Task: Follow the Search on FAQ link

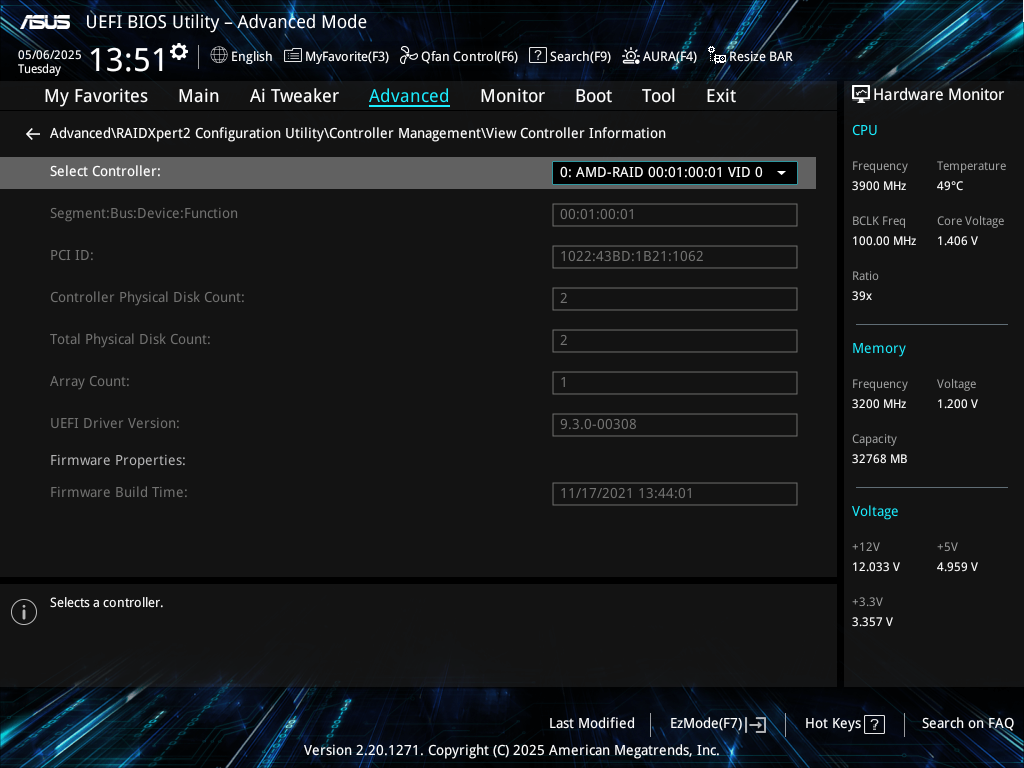Action: [967, 724]
